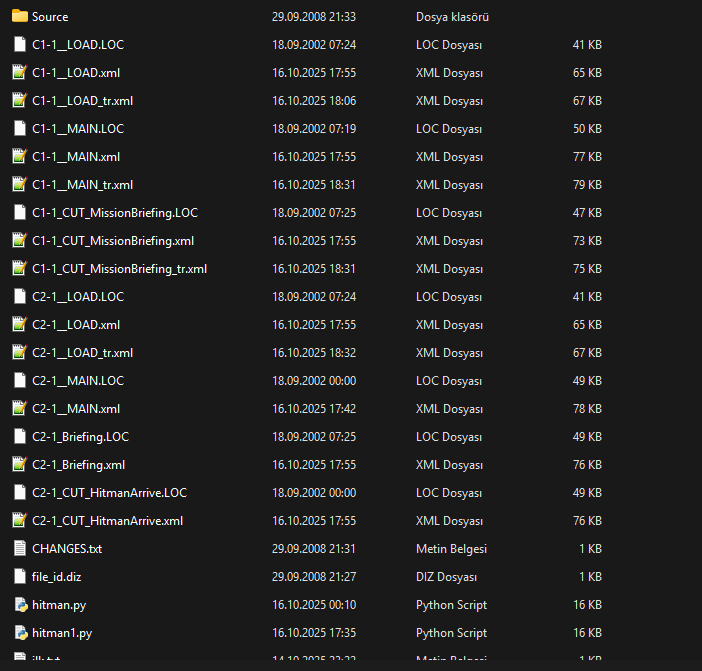This screenshot has height=671, width=702.
Task: Select C1-1_CUT_MissionBriefing.LOC file icon
Action: 20,212
